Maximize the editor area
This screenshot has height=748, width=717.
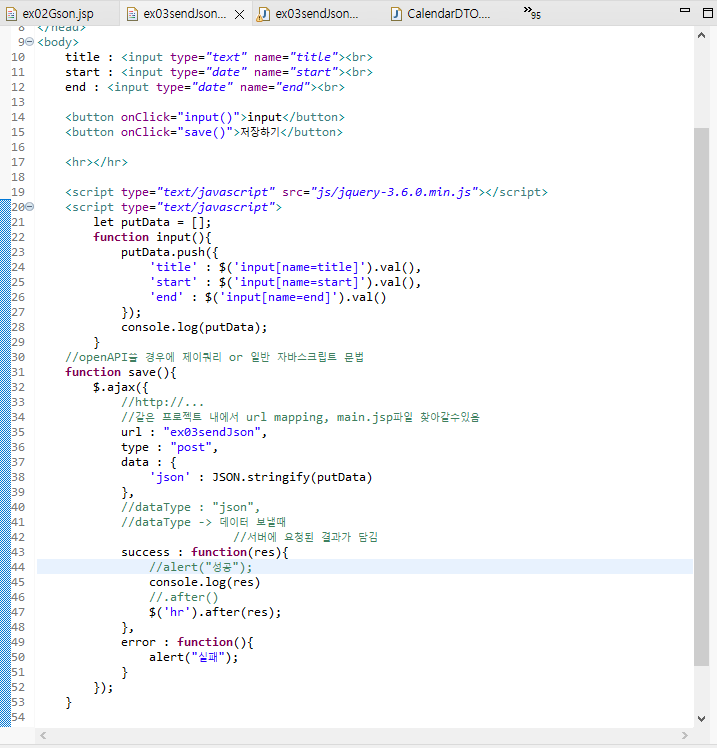708,13
